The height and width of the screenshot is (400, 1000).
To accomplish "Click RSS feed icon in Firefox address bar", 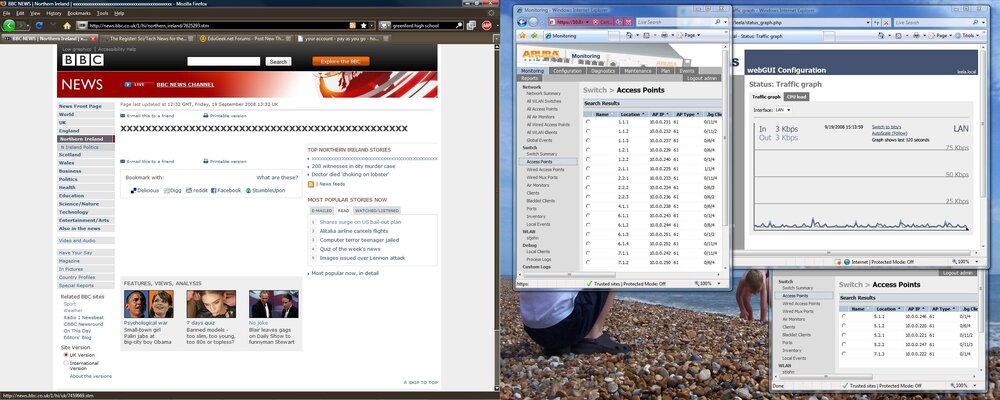I will [353, 26].
